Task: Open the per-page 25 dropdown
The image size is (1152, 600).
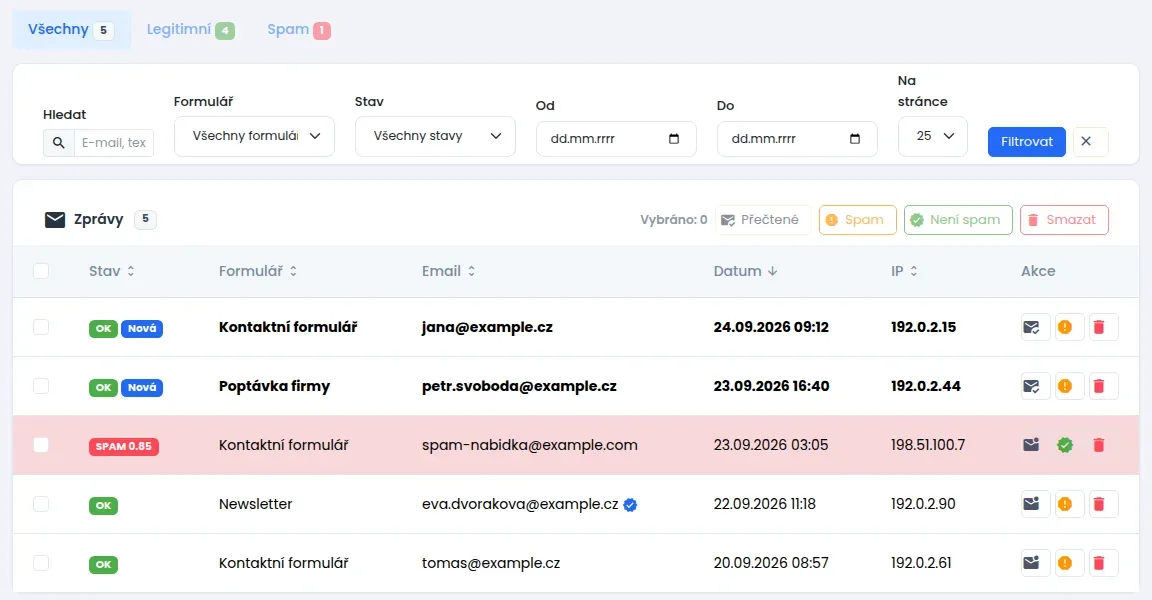Action: pyautogui.click(x=932, y=136)
